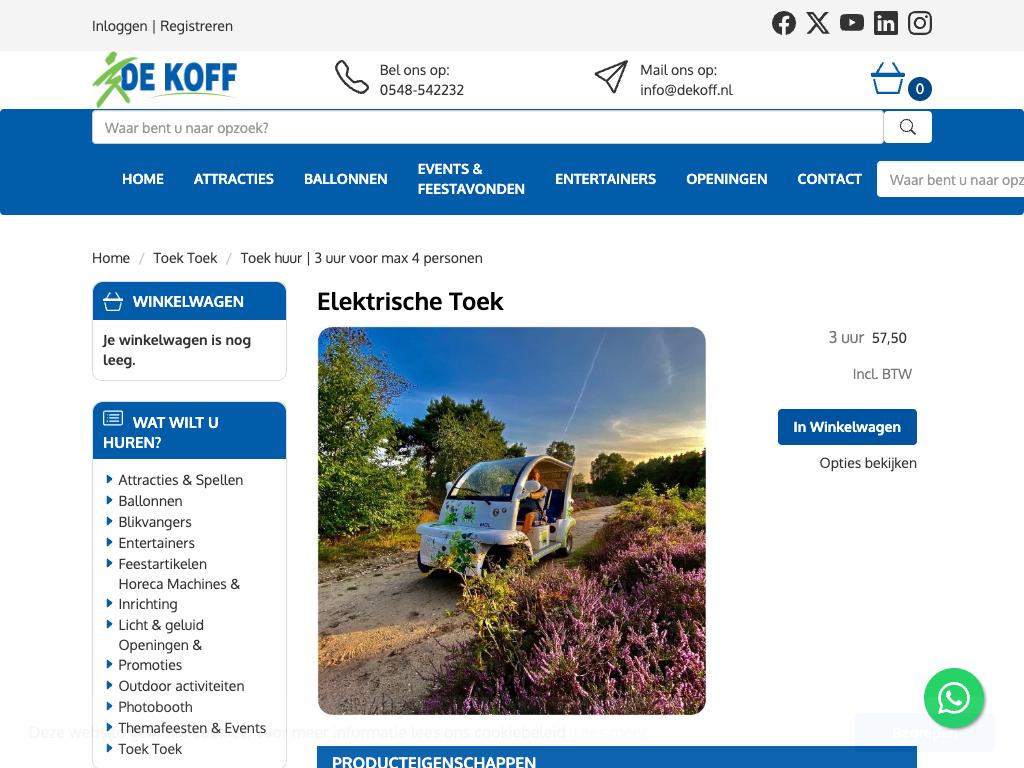
Task: Click the search magnifier button
Action: (x=908, y=127)
